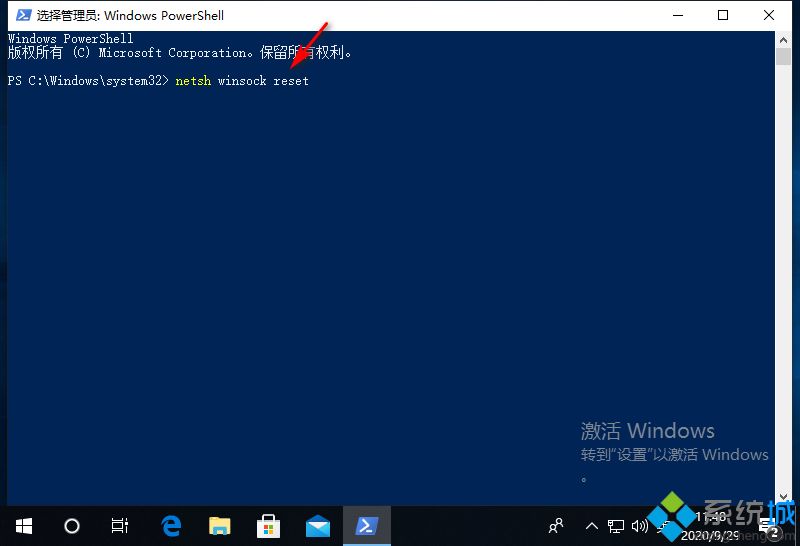Click the 'Windows PowerShell' header line in console
The height and width of the screenshot is (546, 800).
pos(70,39)
